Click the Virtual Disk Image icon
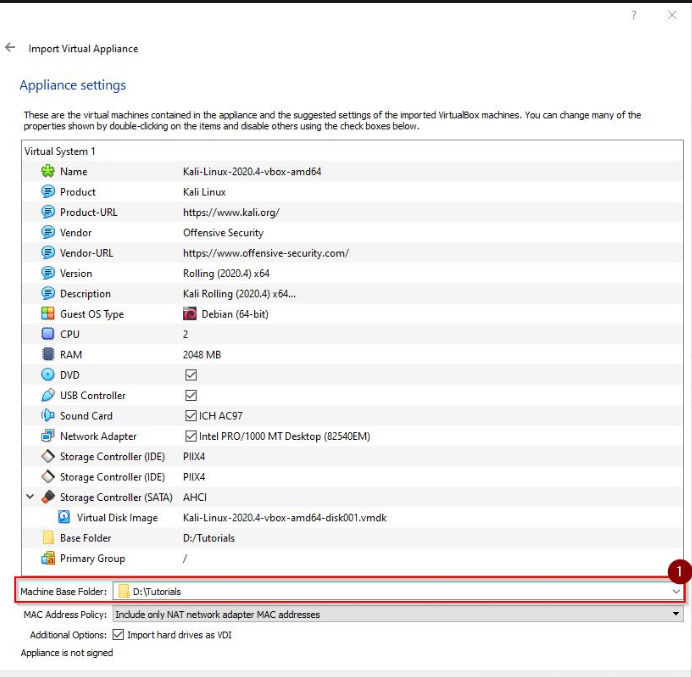Screen dimensions: 692x677 (x=64, y=517)
